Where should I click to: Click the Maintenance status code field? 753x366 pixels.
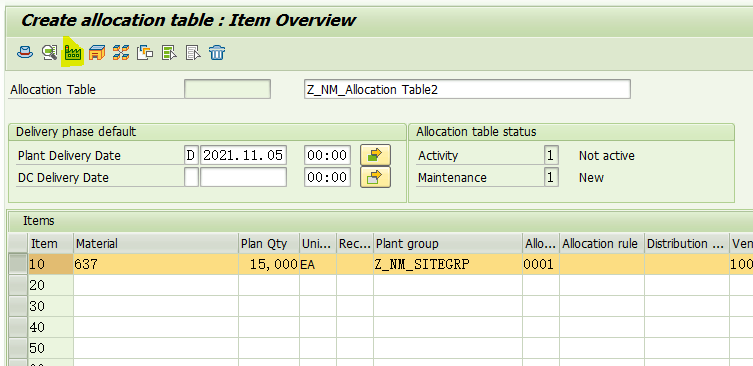click(551, 177)
